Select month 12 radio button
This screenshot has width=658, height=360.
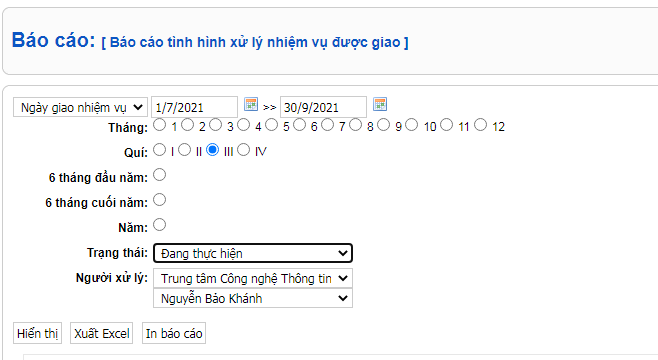pyautogui.click(x=480, y=125)
